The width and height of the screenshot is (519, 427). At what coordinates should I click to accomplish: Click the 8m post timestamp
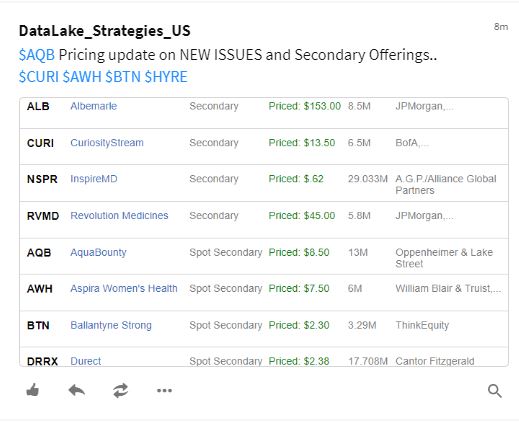click(x=501, y=27)
